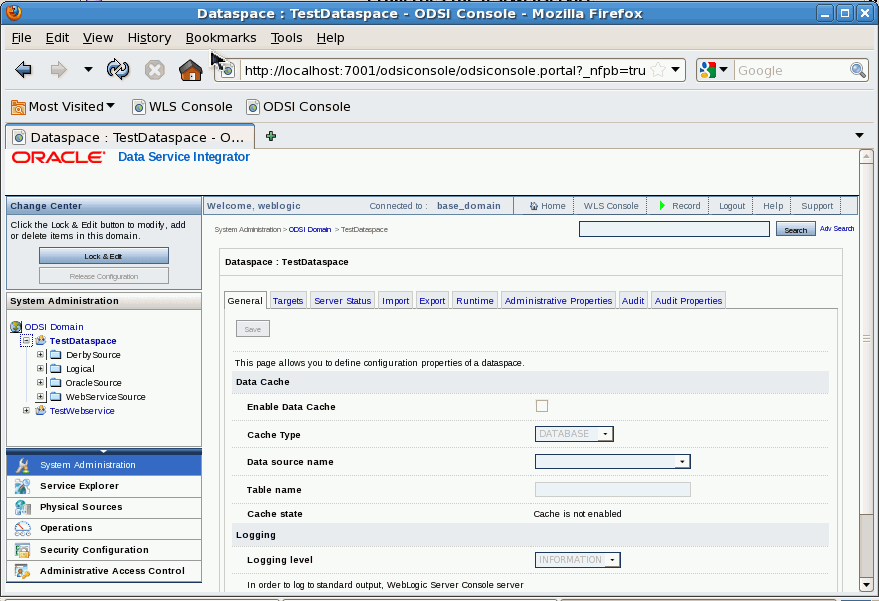The height and width of the screenshot is (601, 879).
Task: Open the WLS Console bookmark
Action: (x=182, y=107)
